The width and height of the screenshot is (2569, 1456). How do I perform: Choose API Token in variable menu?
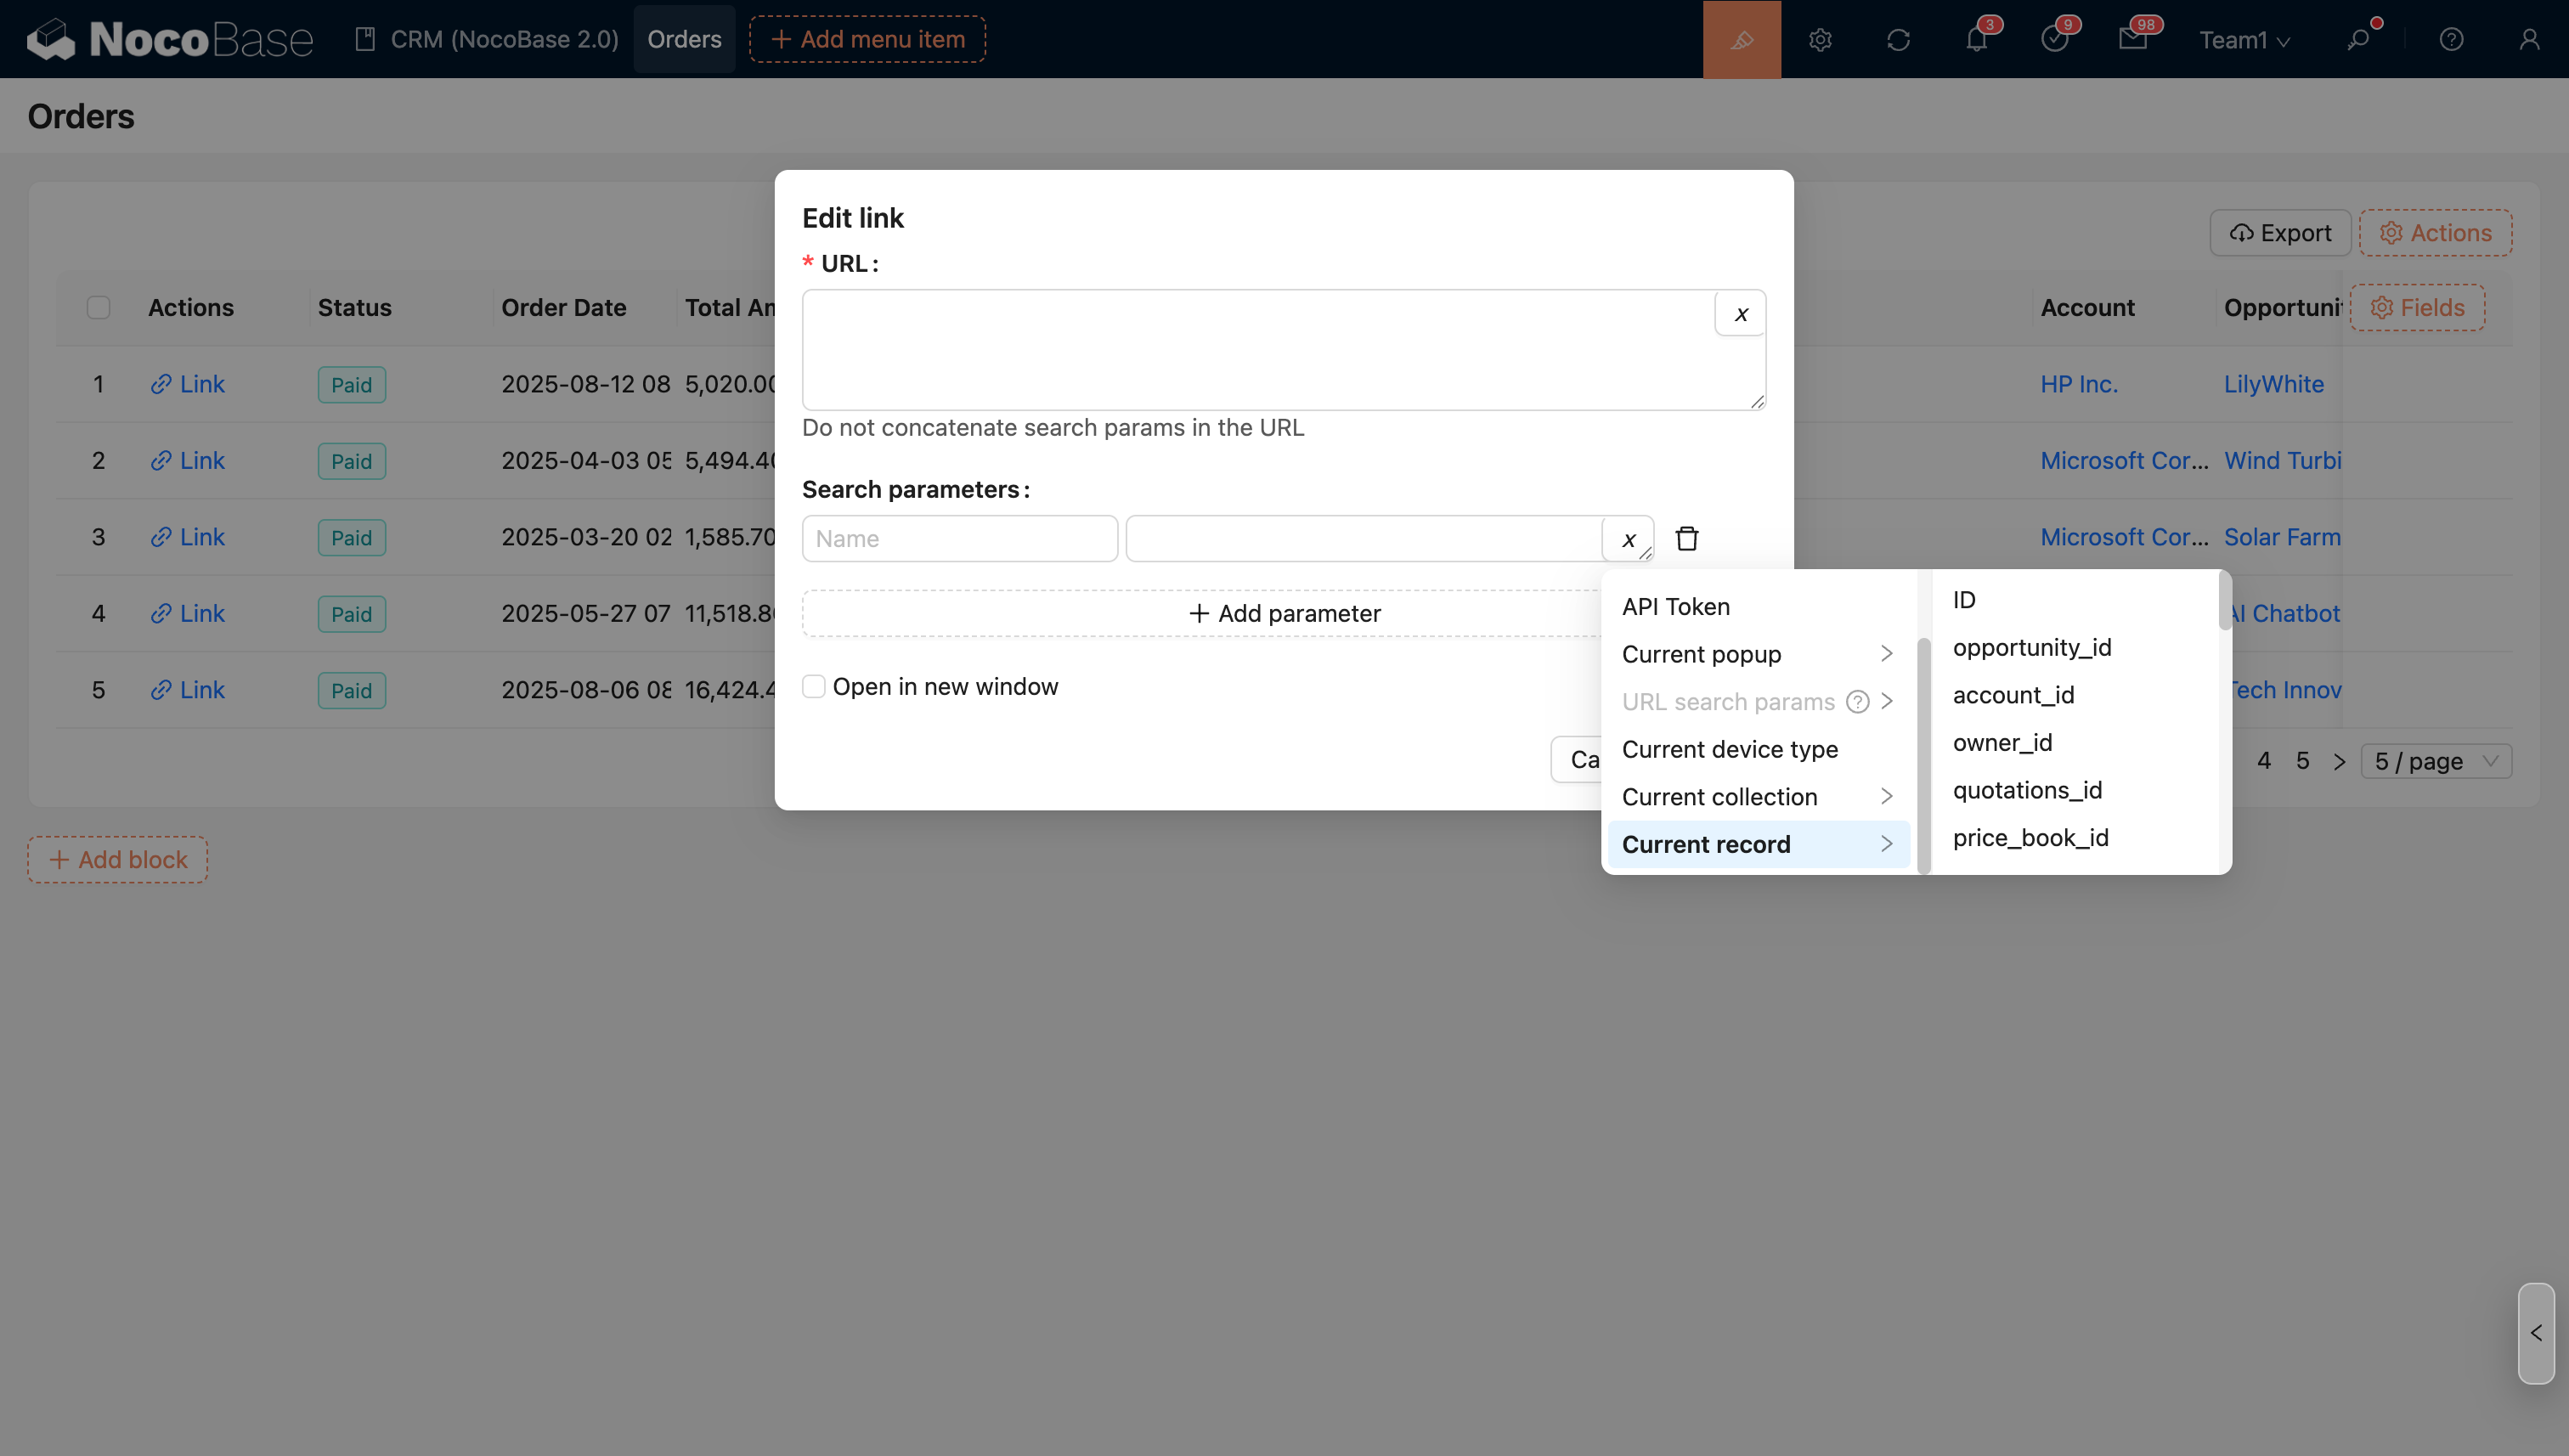pos(1675,607)
